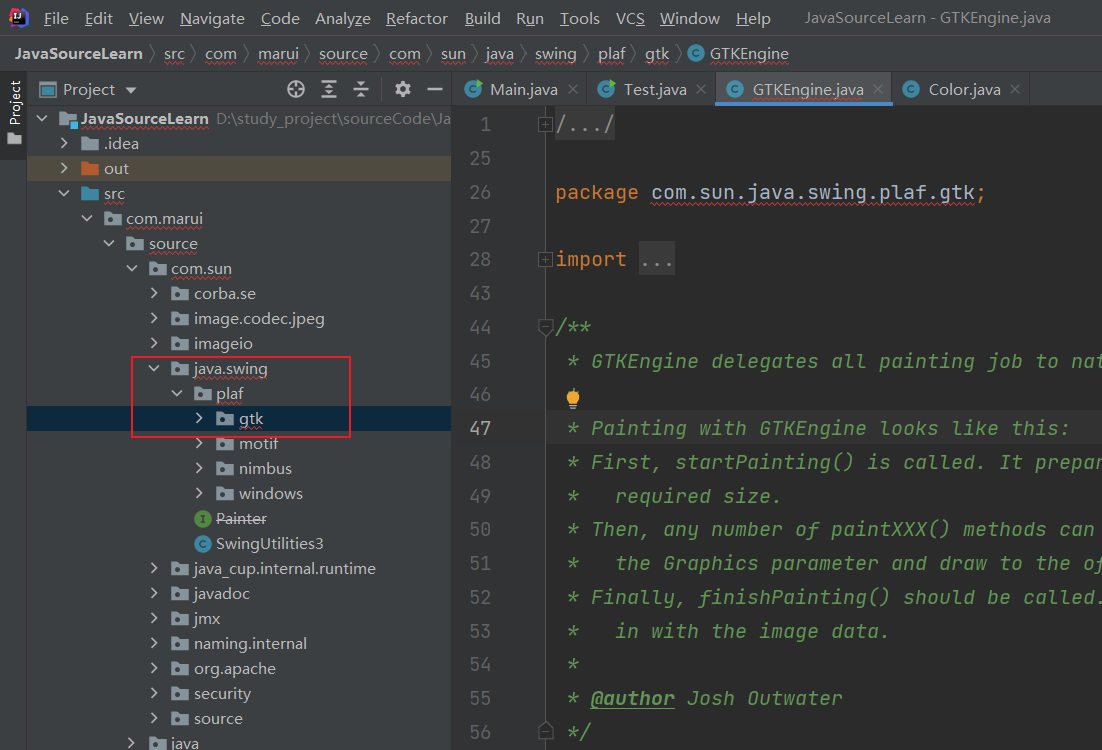Click the JavaSourceLearn breadcrumb
Viewport: 1102px width, 750px height.
tap(79, 54)
